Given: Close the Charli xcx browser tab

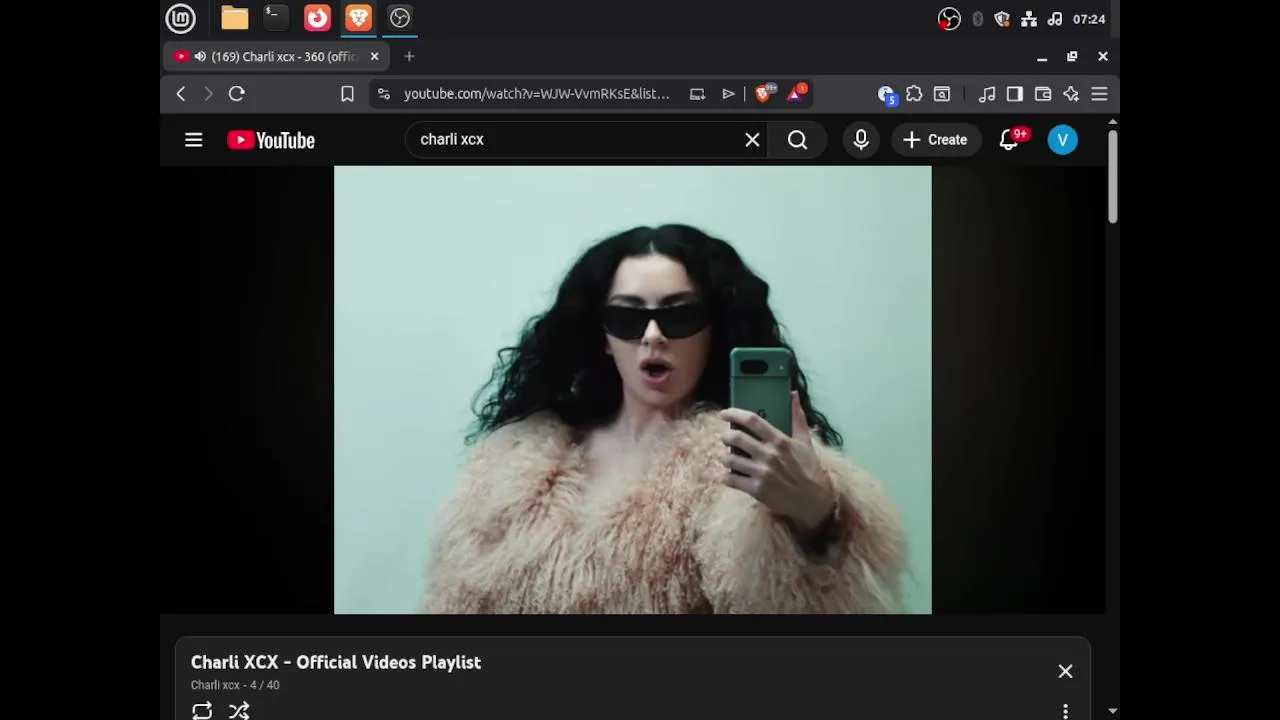Looking at the screenshot, I should (x=375, y=57).
